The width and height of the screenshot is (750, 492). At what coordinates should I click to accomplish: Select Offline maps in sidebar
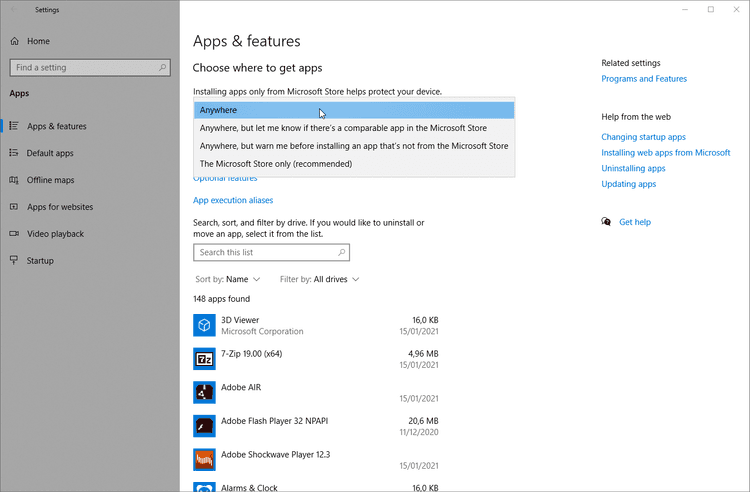[50, 180]
